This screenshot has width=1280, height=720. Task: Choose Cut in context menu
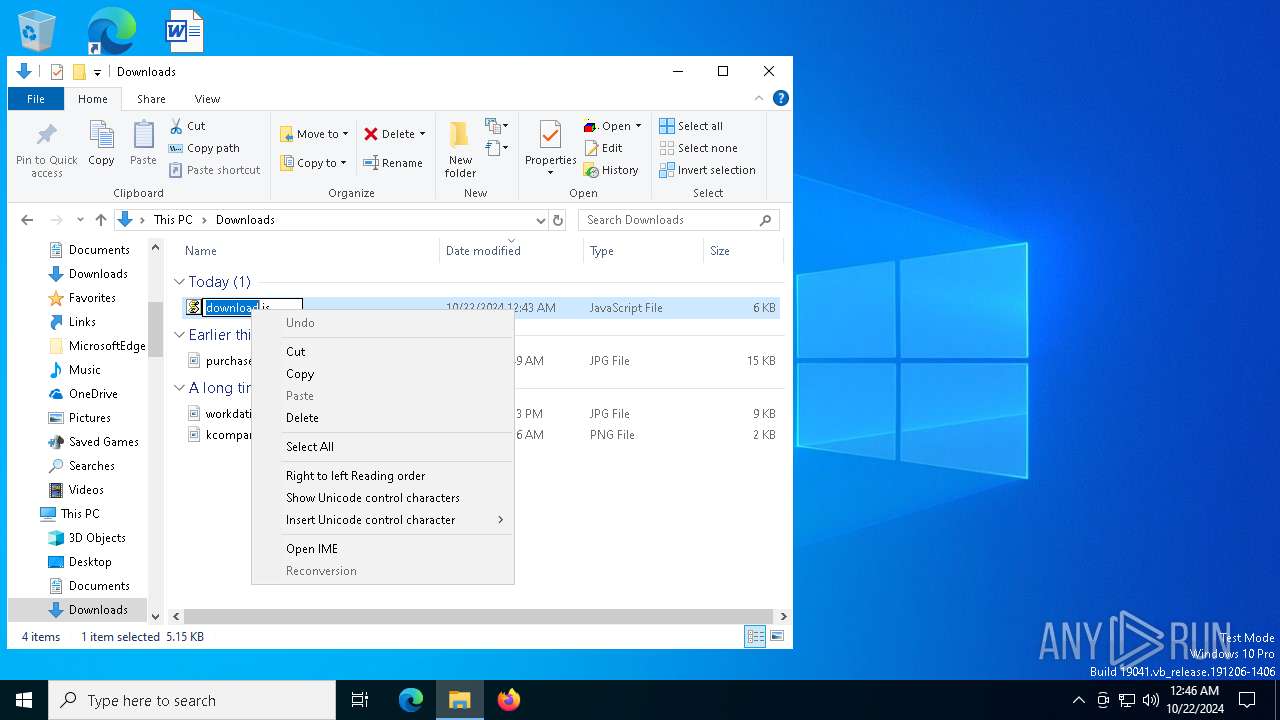click(x=382, y=352)
